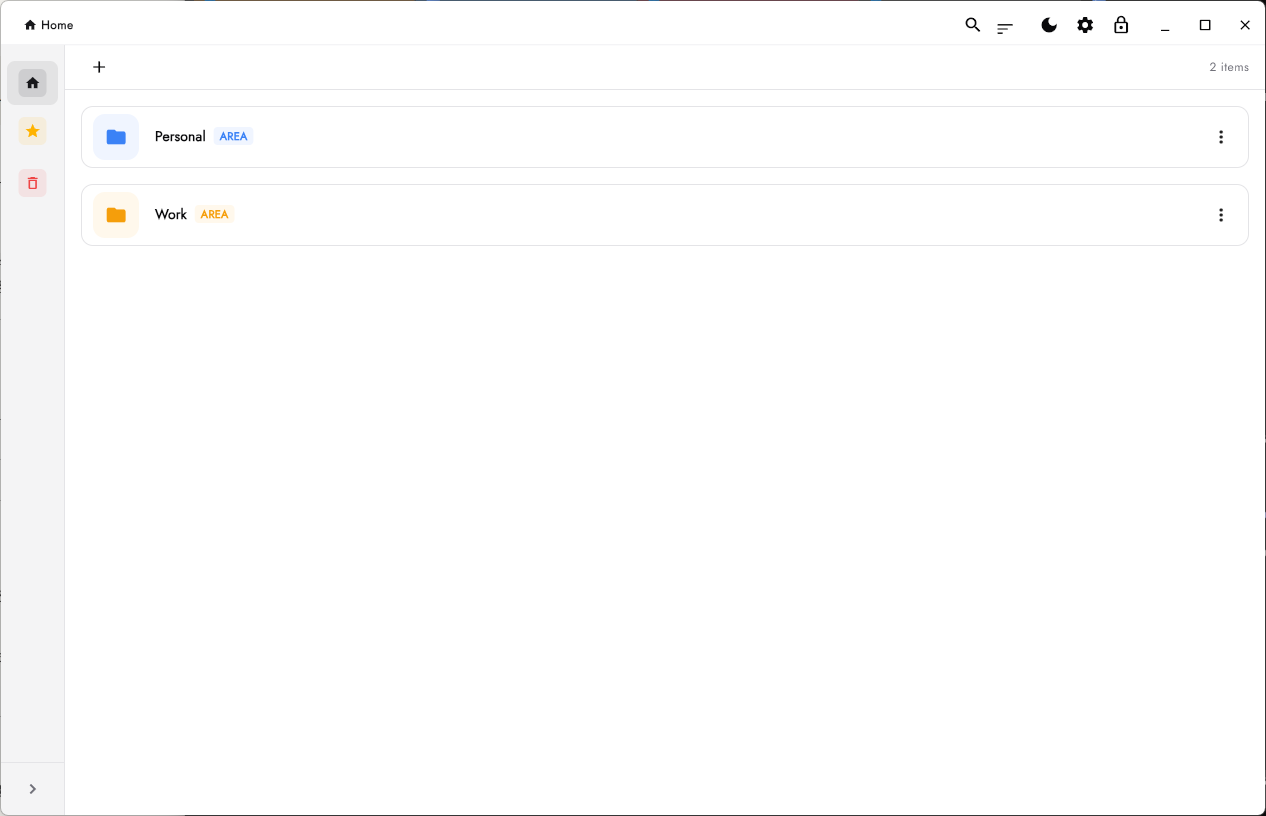Click the Home breadcrumb in title bar

click(x=49, y=25)
